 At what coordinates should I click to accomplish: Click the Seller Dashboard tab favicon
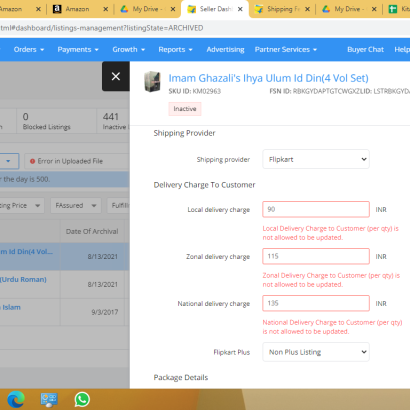(192, 9)
